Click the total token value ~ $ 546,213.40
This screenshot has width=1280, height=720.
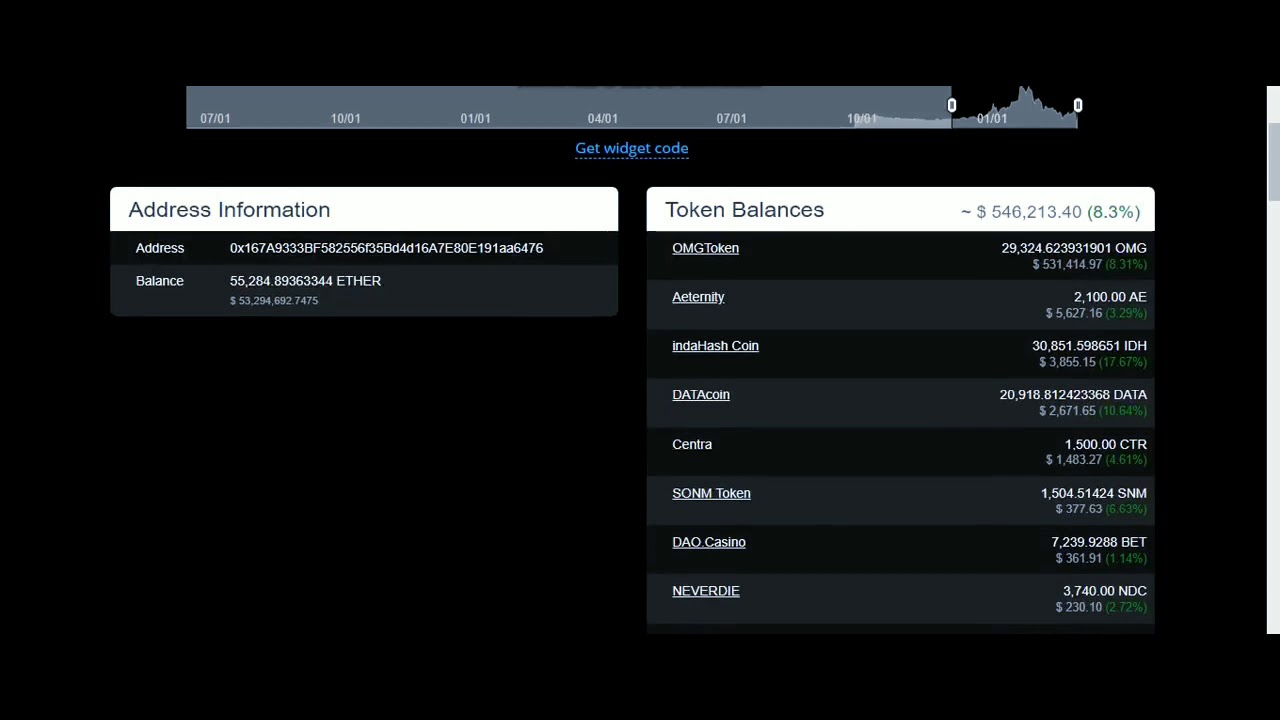[x=1021, y=212]
